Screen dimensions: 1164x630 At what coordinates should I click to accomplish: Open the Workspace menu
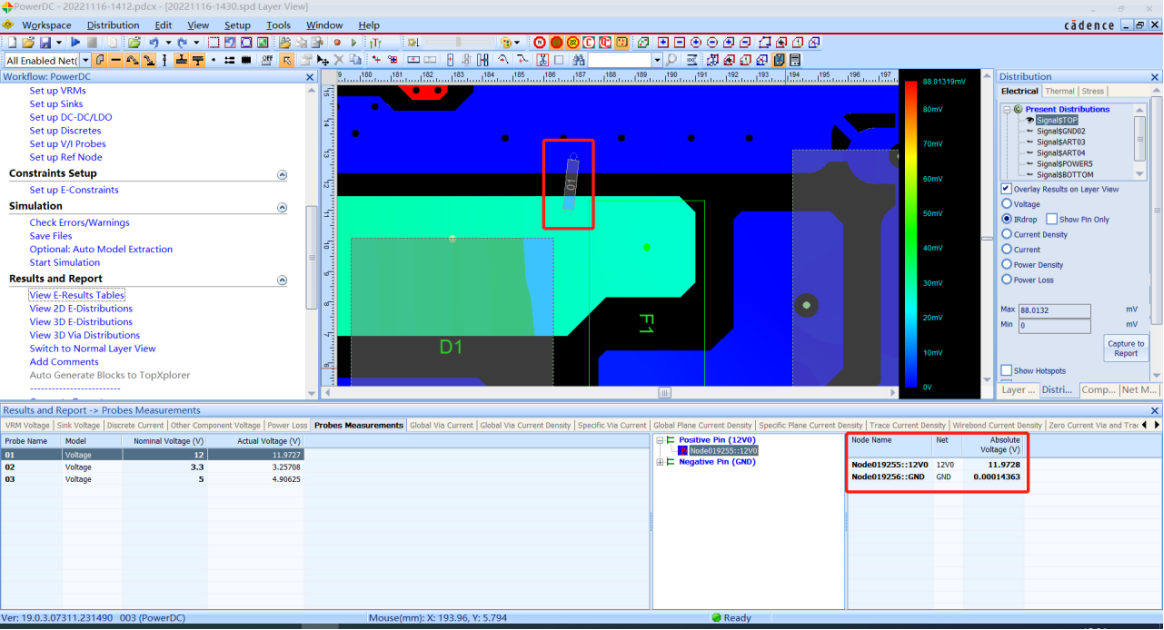[x=46, y=24]
